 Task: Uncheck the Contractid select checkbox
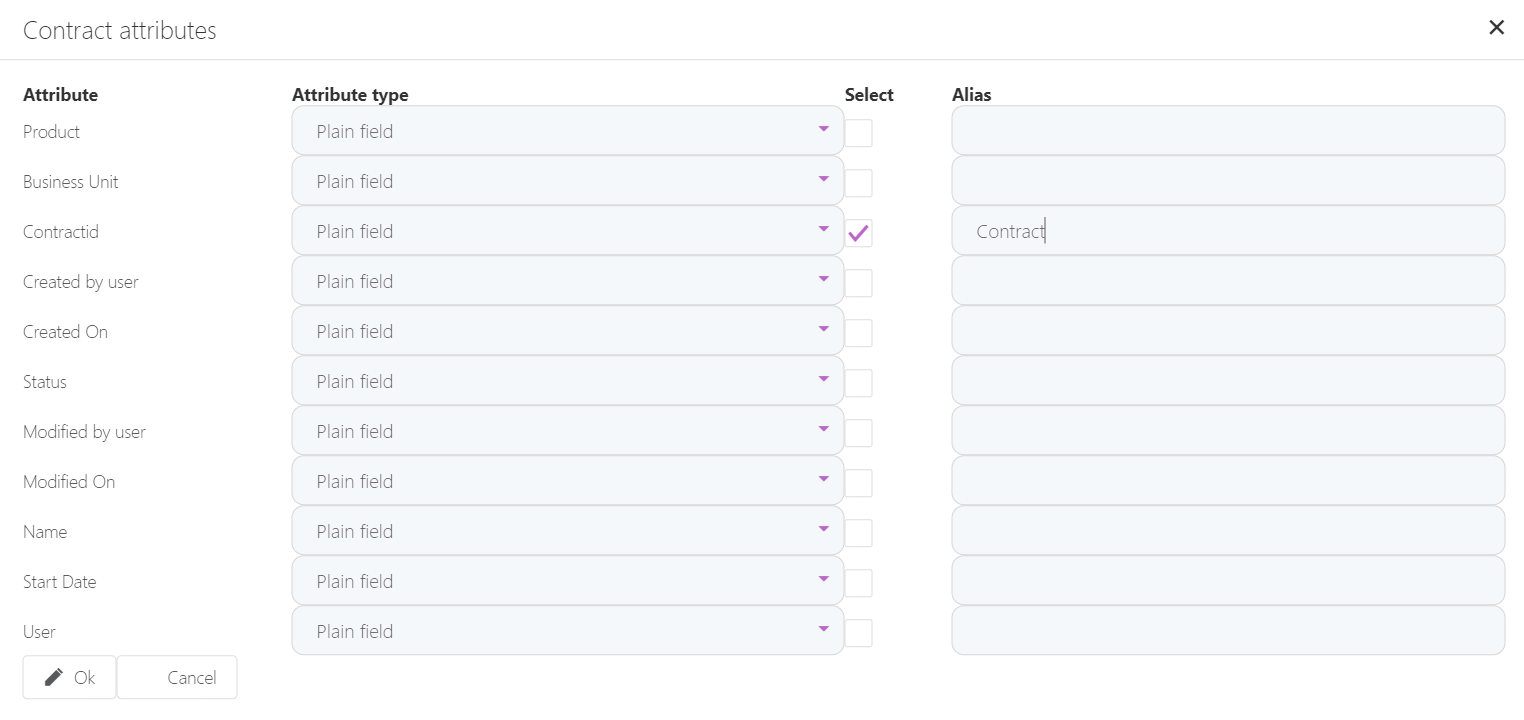click(x=858, y=231)
